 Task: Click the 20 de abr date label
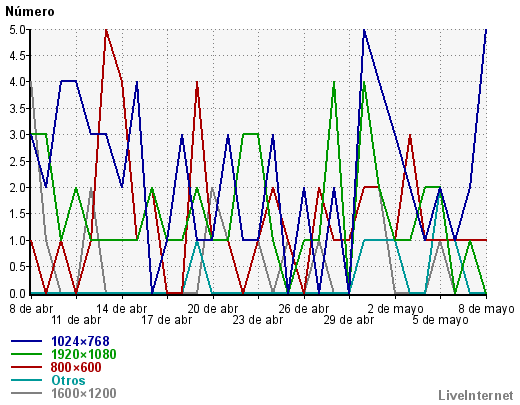pos(213,309)
